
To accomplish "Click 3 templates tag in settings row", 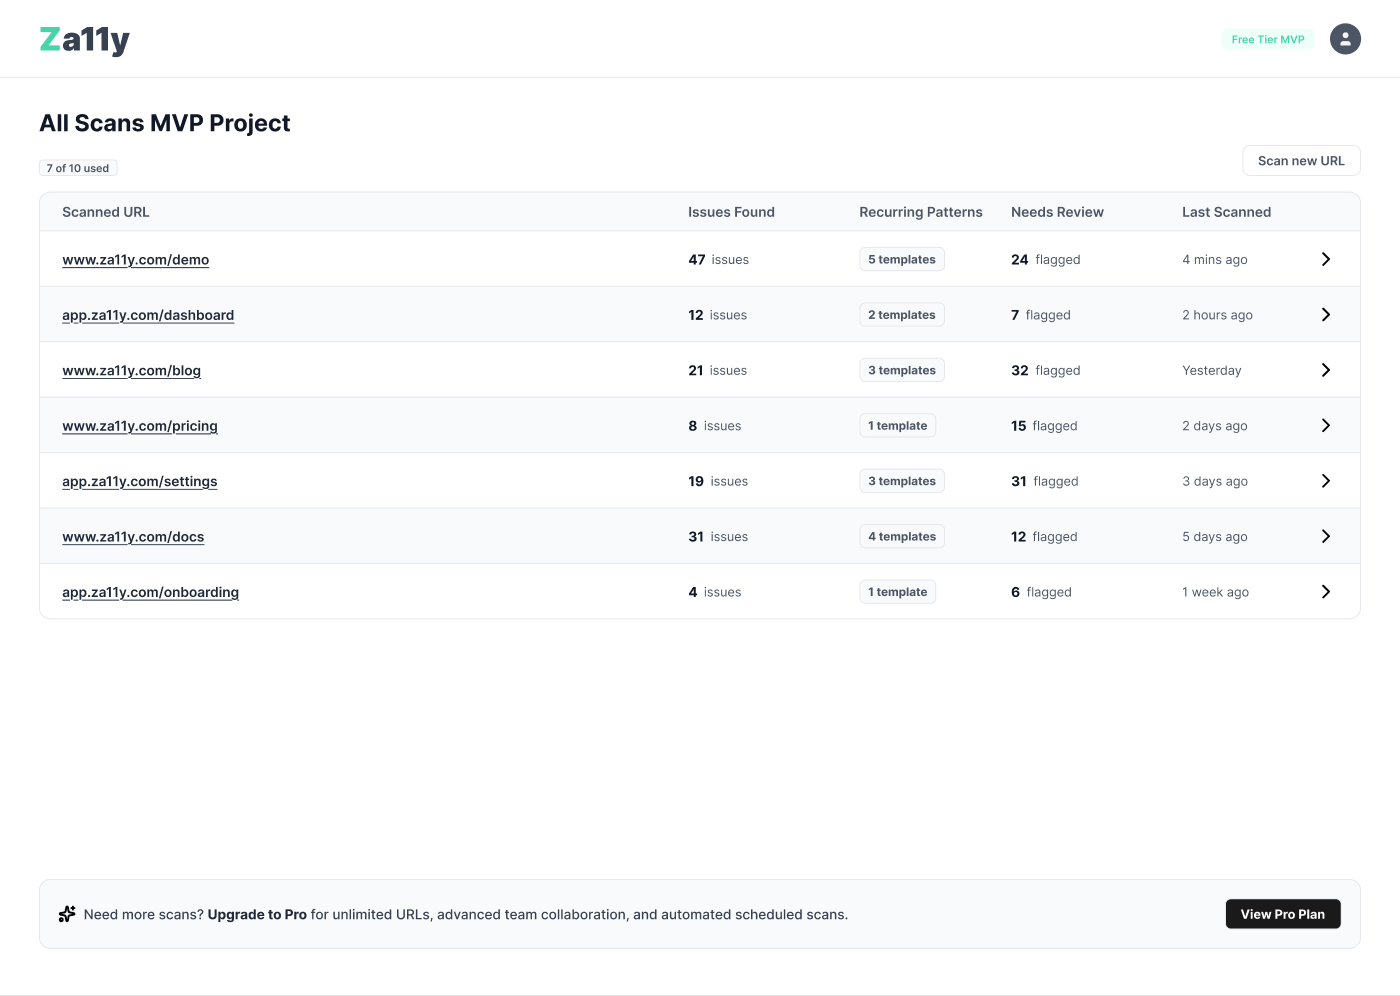I will [902, 481].
